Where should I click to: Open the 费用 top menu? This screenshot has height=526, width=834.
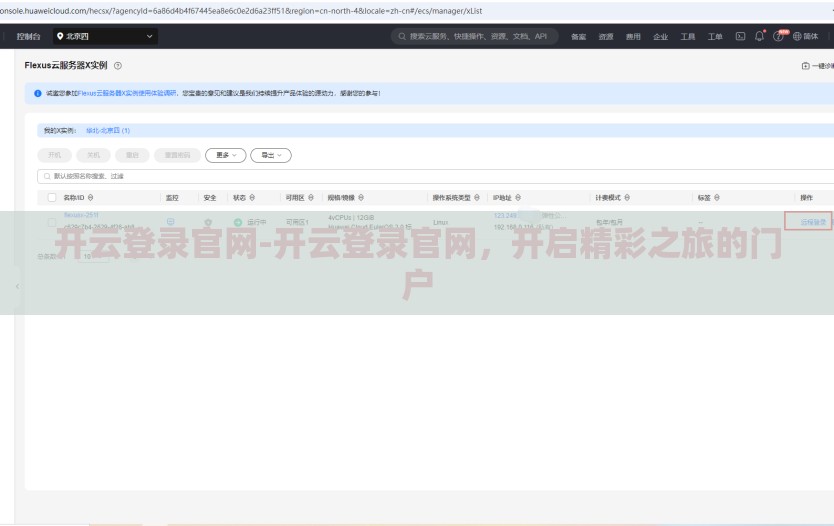pyautogui.click(x=633, y=37)
